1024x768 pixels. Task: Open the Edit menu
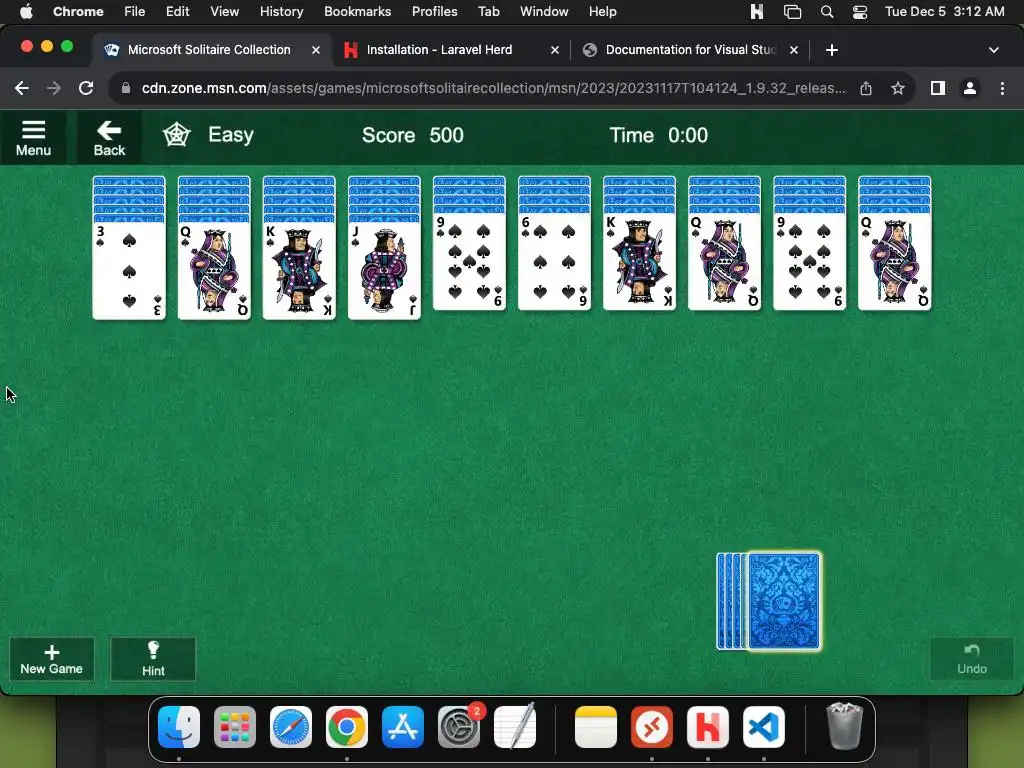click(178, 11)
